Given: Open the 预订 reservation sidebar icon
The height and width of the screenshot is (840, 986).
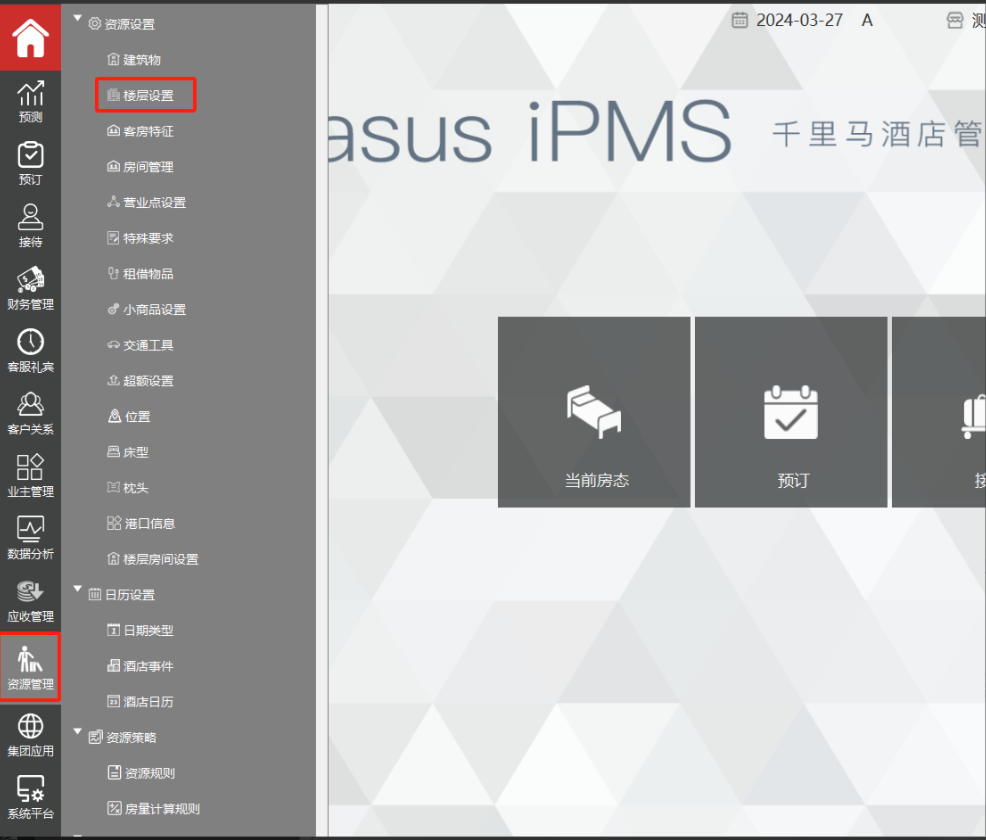Looking at the screenshot, I should click(x=30, y=163).
